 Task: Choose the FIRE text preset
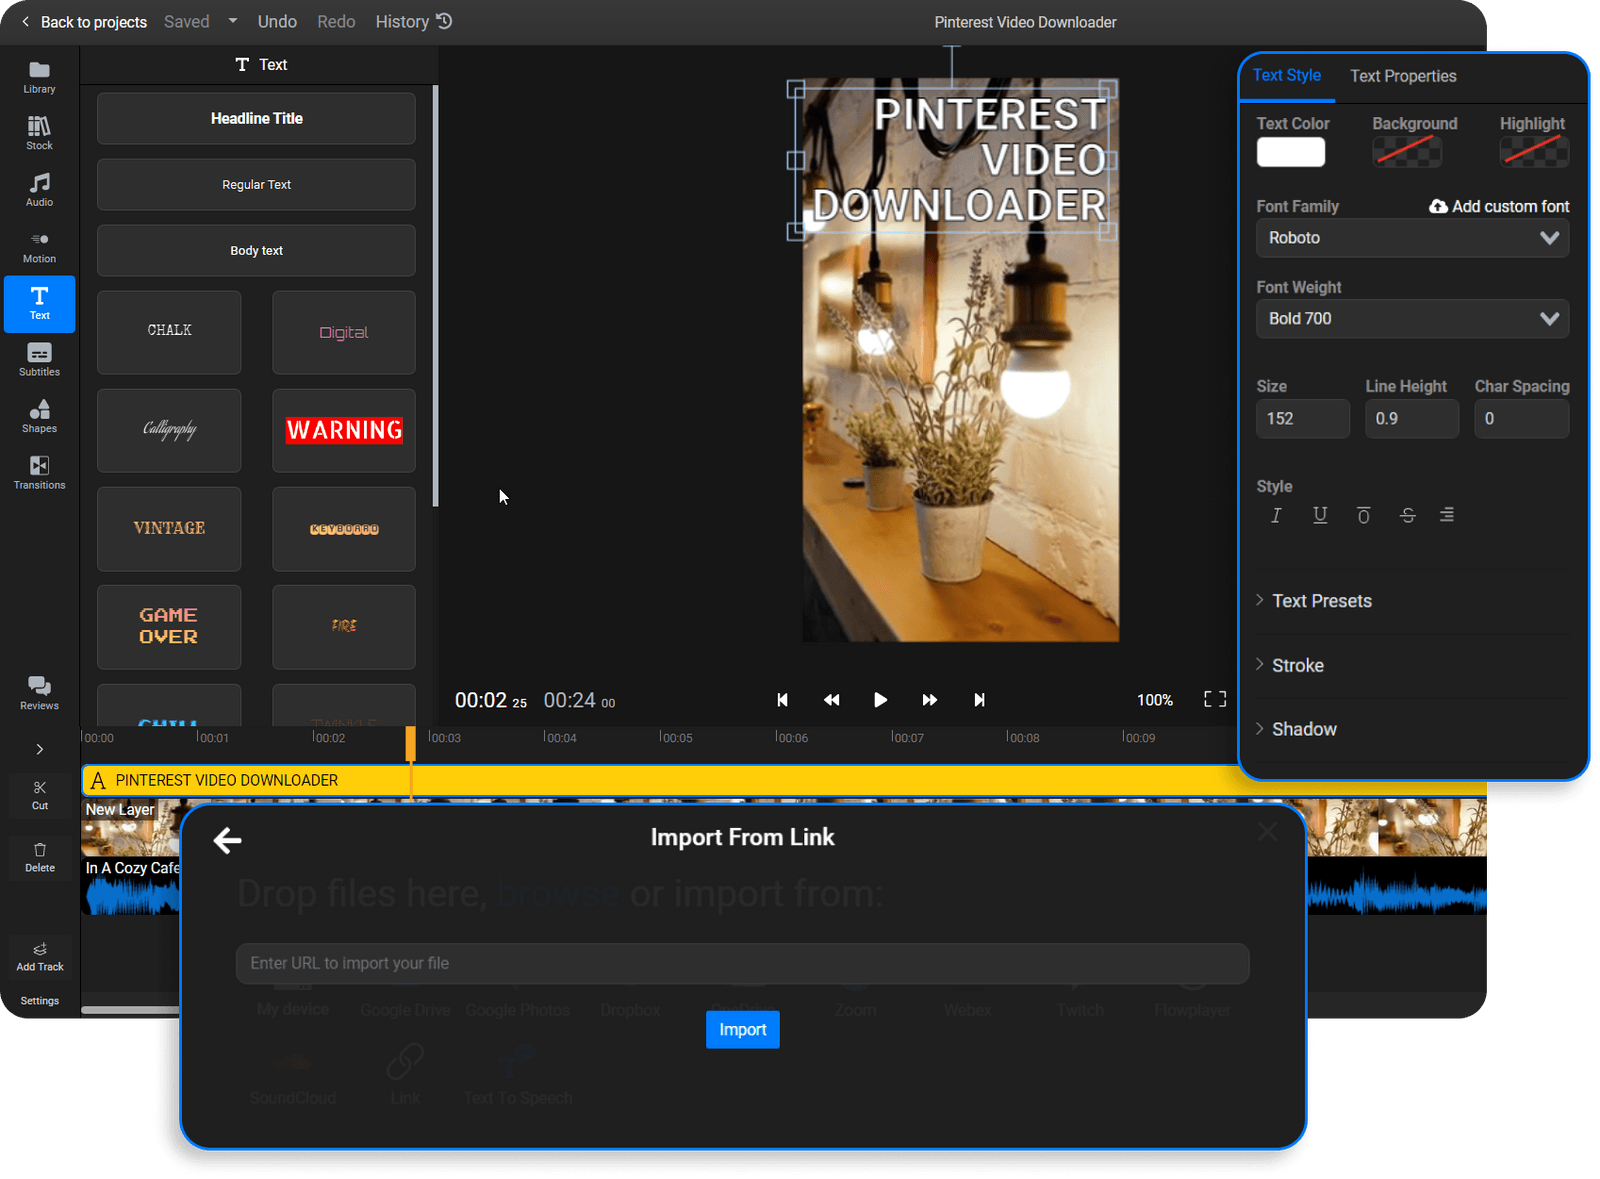(x=343, y=626)
